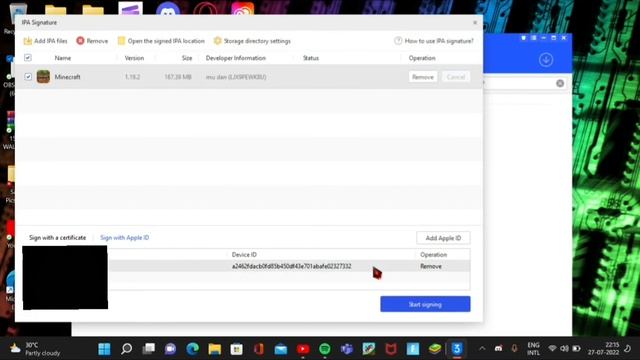
Task: Click the version 1.19.2 cell
Action: click(133, 77)
